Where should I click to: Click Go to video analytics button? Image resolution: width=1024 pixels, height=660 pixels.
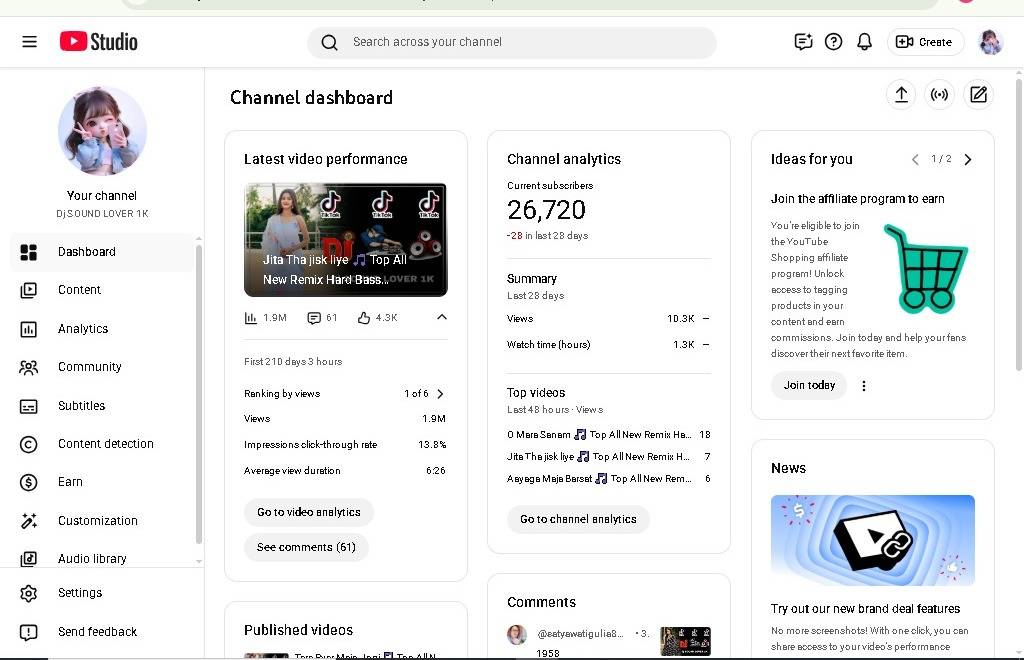[308, 512]
